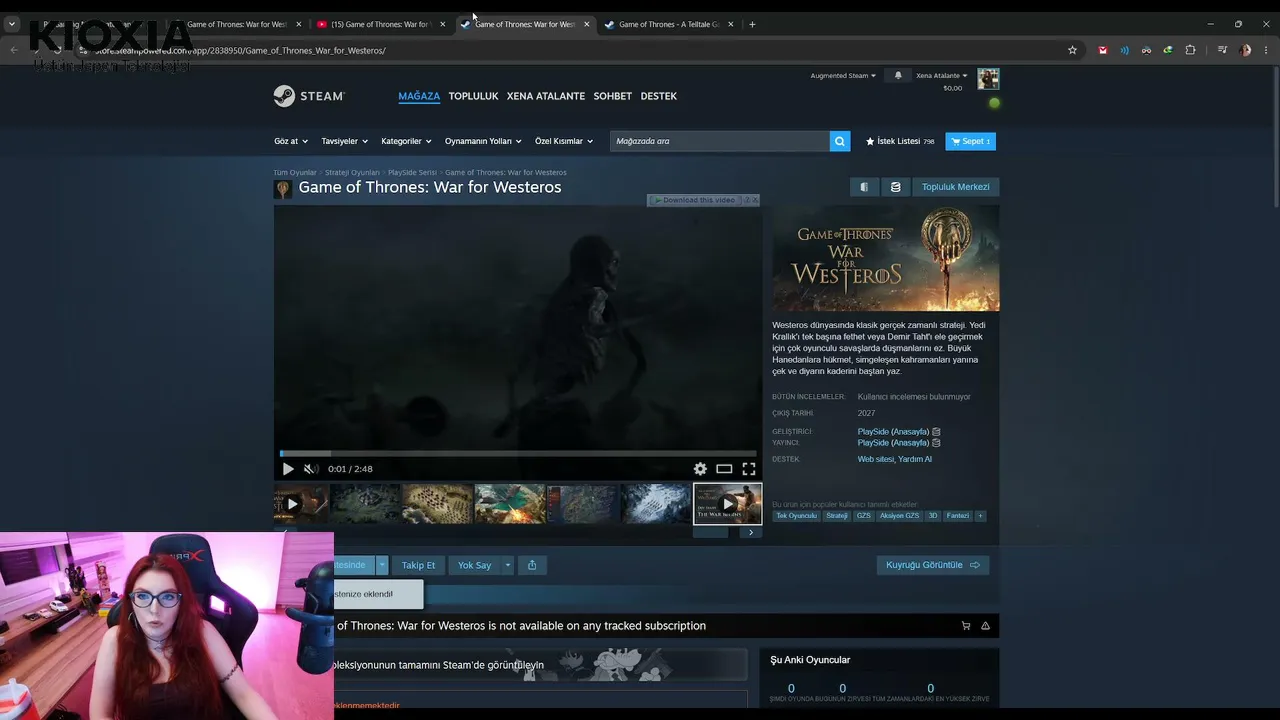1280x720 pixels.
Task: Open the SOHBET menu item
Action: pyautogui.click(x=613, y=96)
